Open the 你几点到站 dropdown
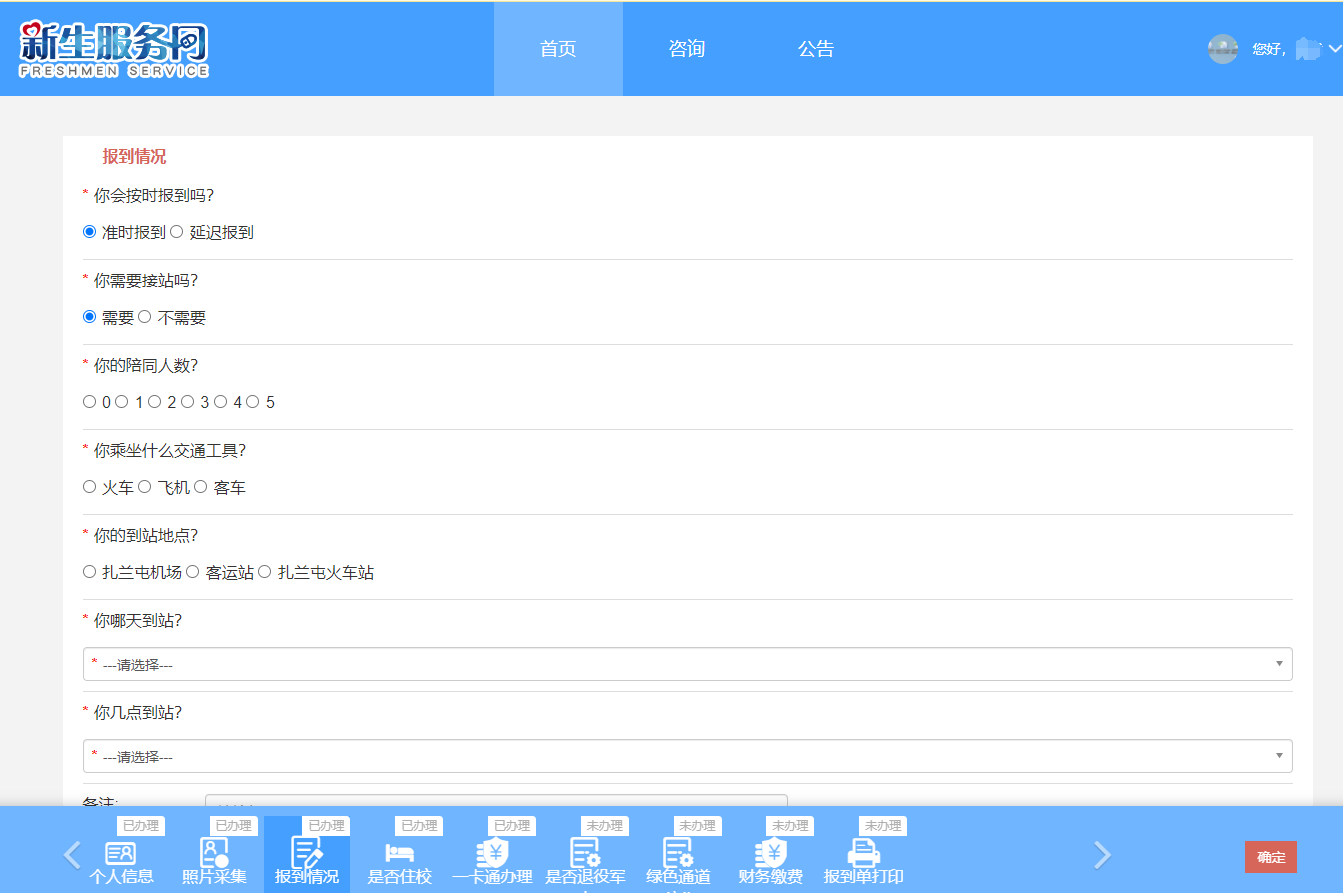 click(688, 756)
